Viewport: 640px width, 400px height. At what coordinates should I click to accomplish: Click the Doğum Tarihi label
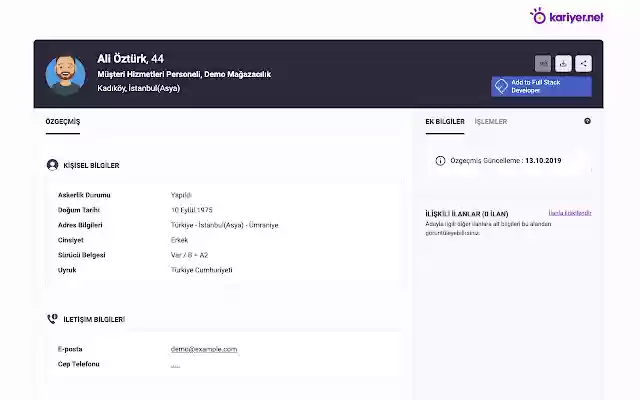[79, 210]
